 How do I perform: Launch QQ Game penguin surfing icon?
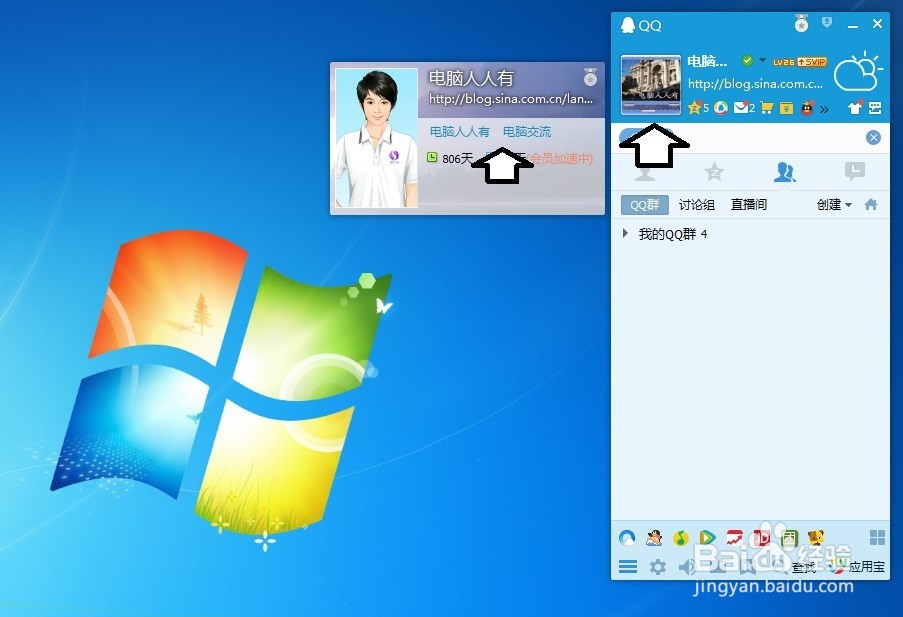pyautogui.click(x=654, y=538)
